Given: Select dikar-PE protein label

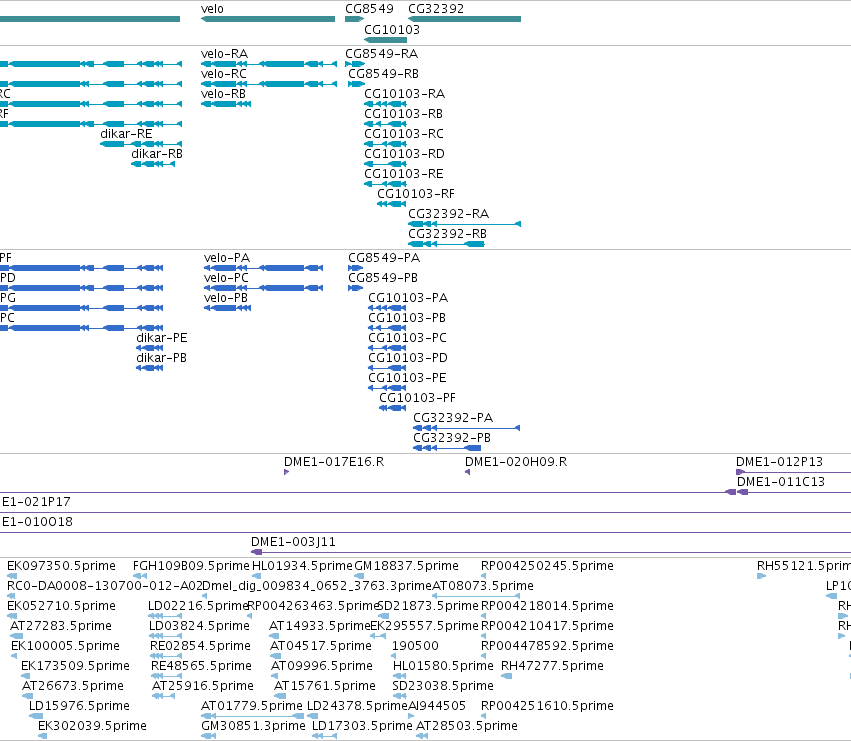Looking at the screenshot, I should [162, 338].
